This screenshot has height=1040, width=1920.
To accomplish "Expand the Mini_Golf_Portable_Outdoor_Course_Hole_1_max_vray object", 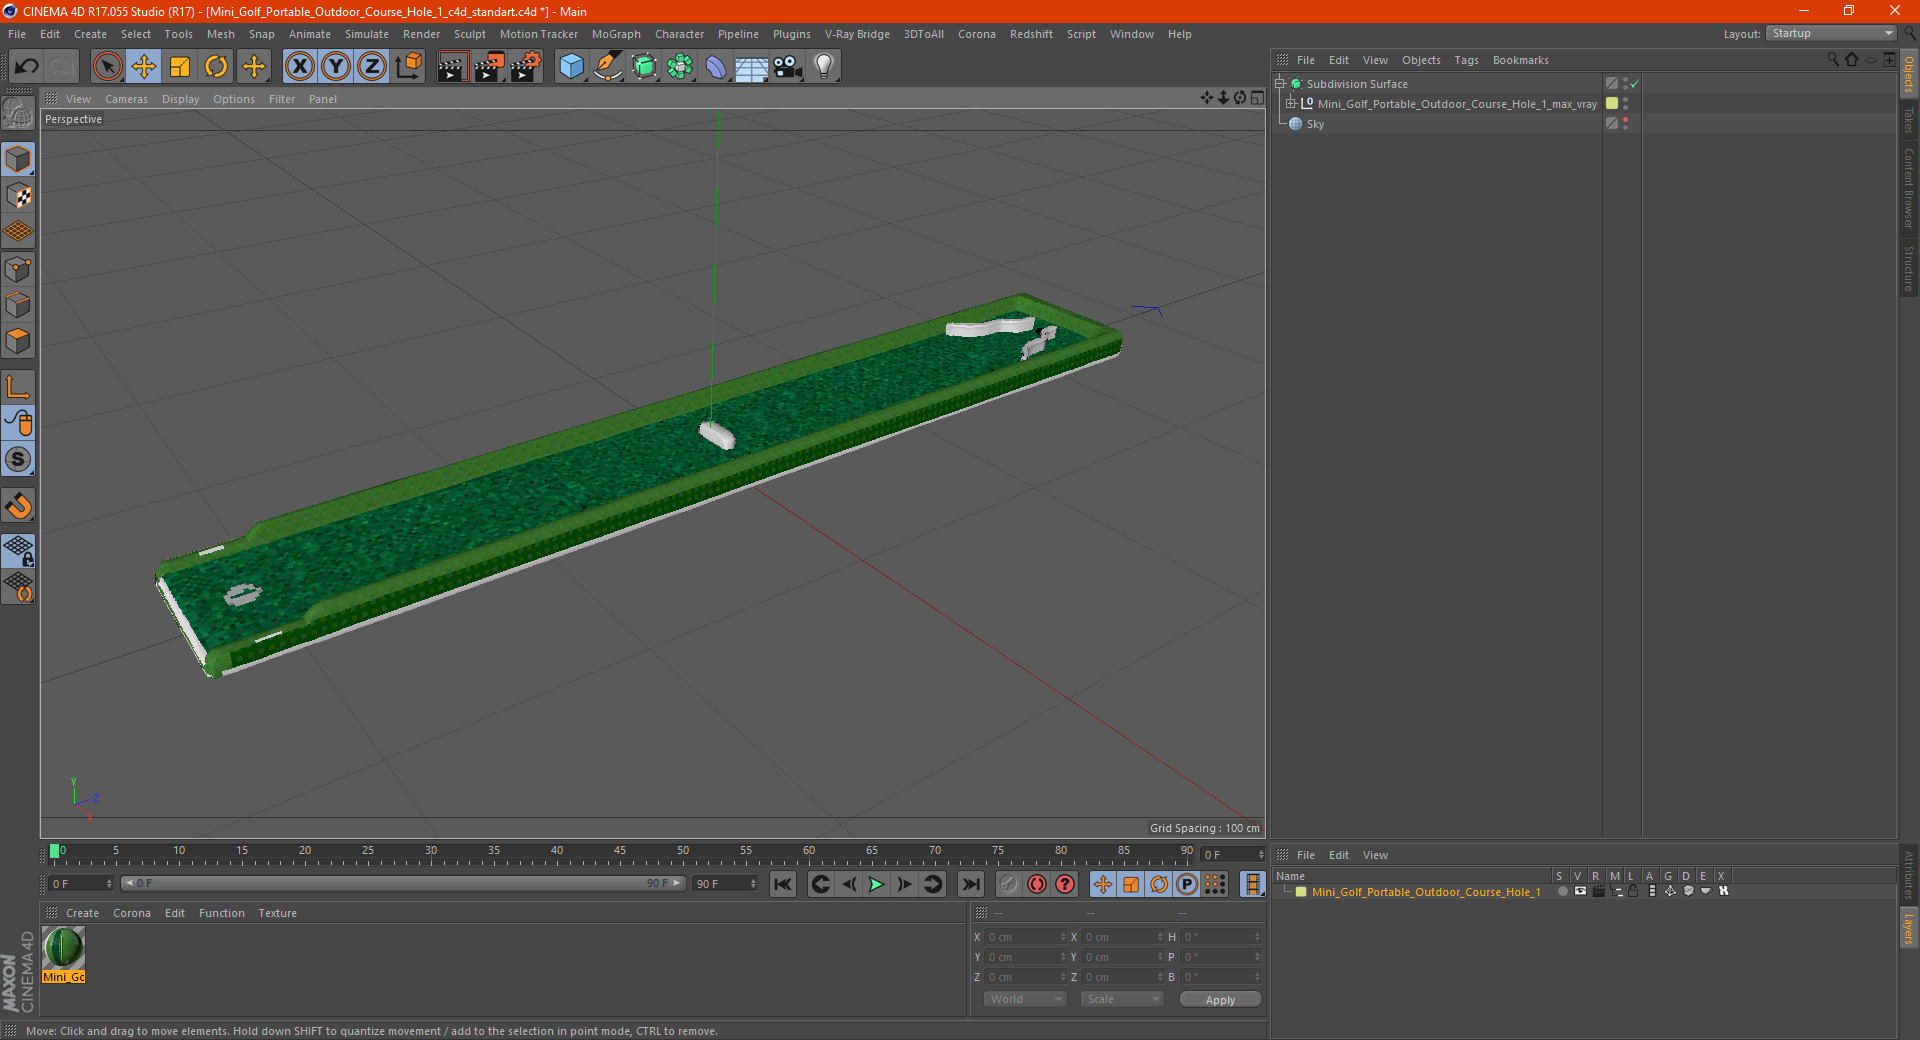I will tap(1290, 104).
